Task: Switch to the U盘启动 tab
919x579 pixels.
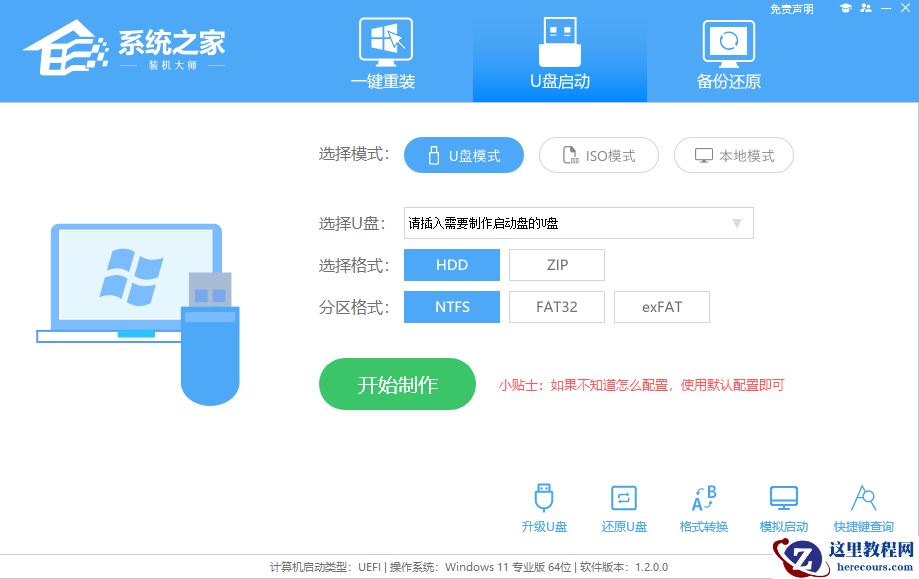Action: 558,52
